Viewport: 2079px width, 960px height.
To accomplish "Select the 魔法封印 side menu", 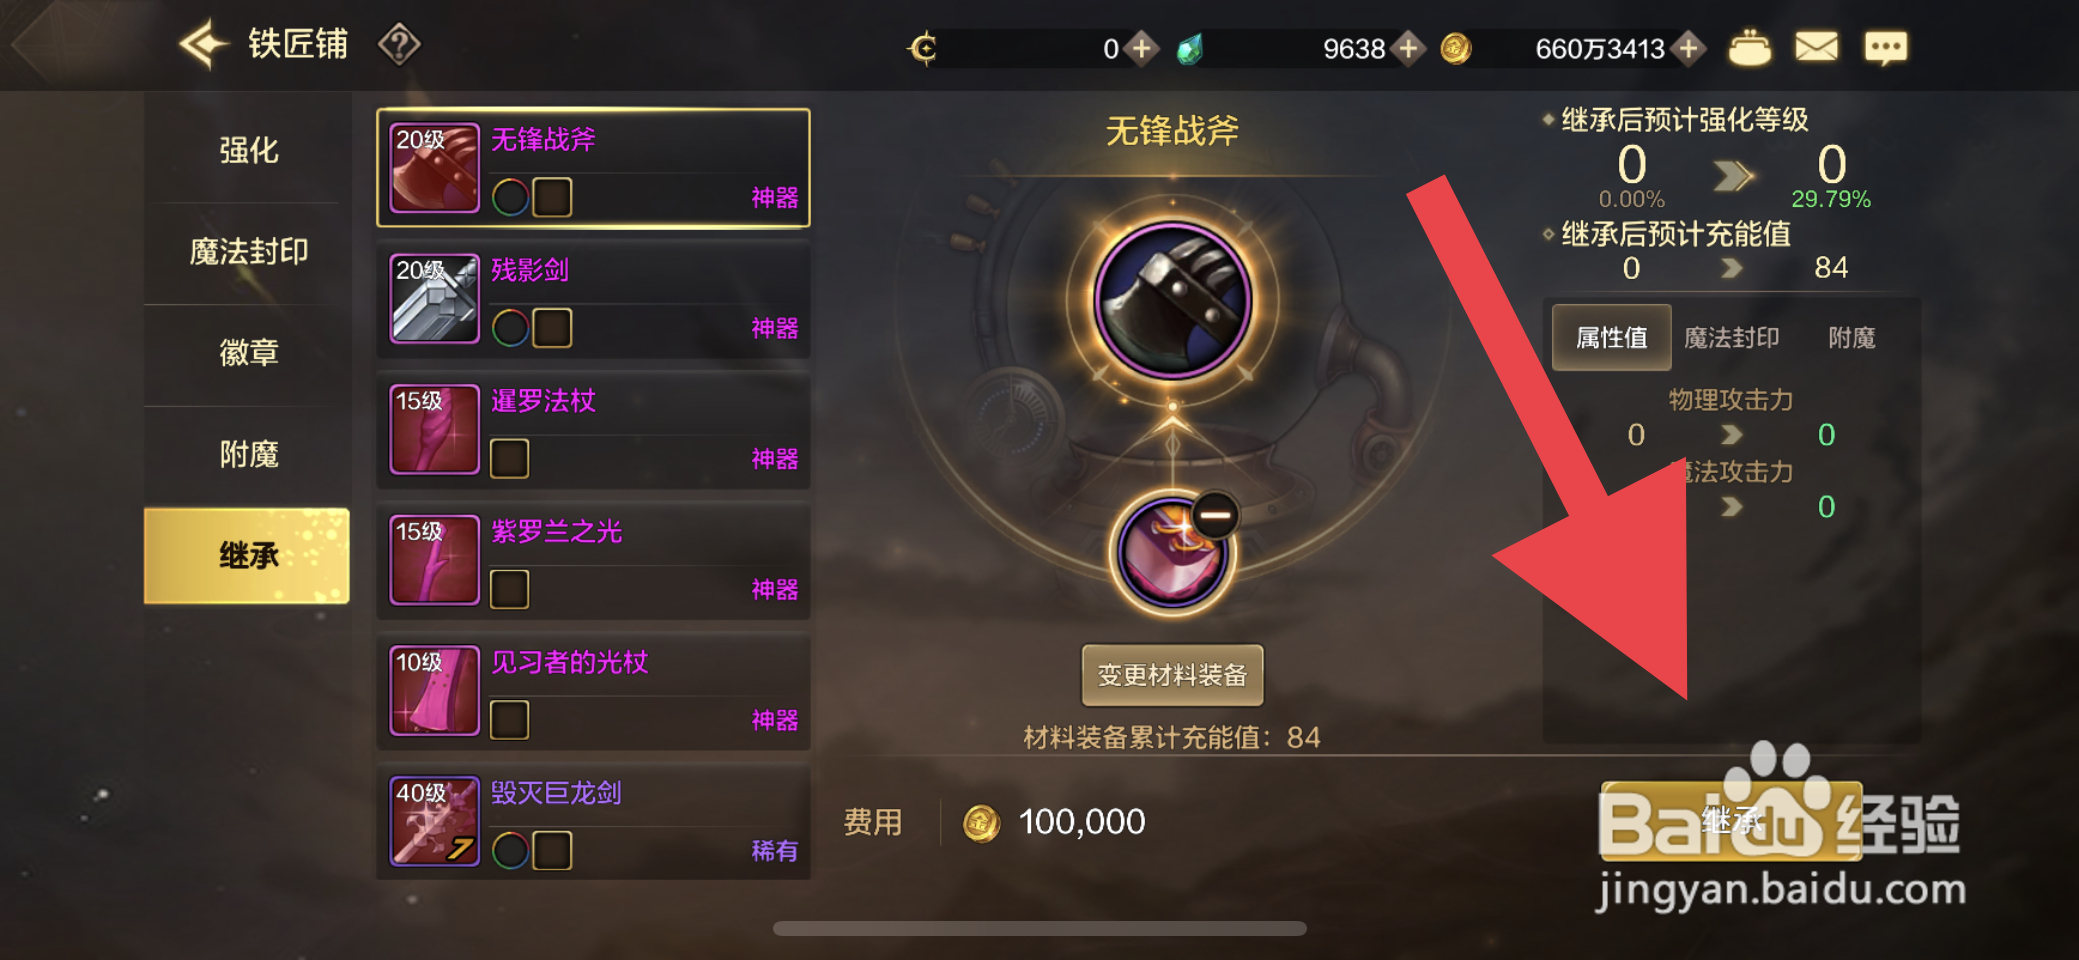I will [248, 252].
